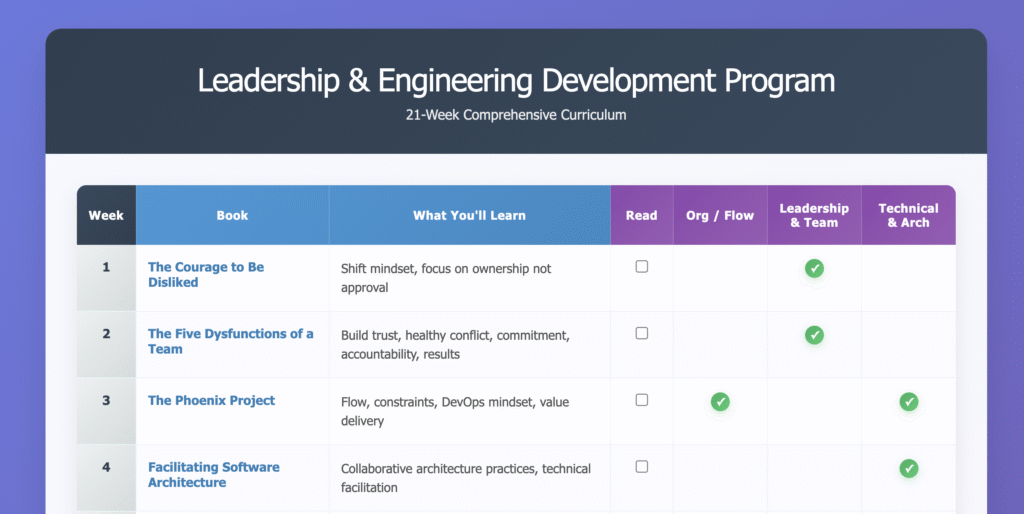Screen dimensions: 1024x514
Task: Mark The Courage to Be Disliked as read
Action: point(642,267)
